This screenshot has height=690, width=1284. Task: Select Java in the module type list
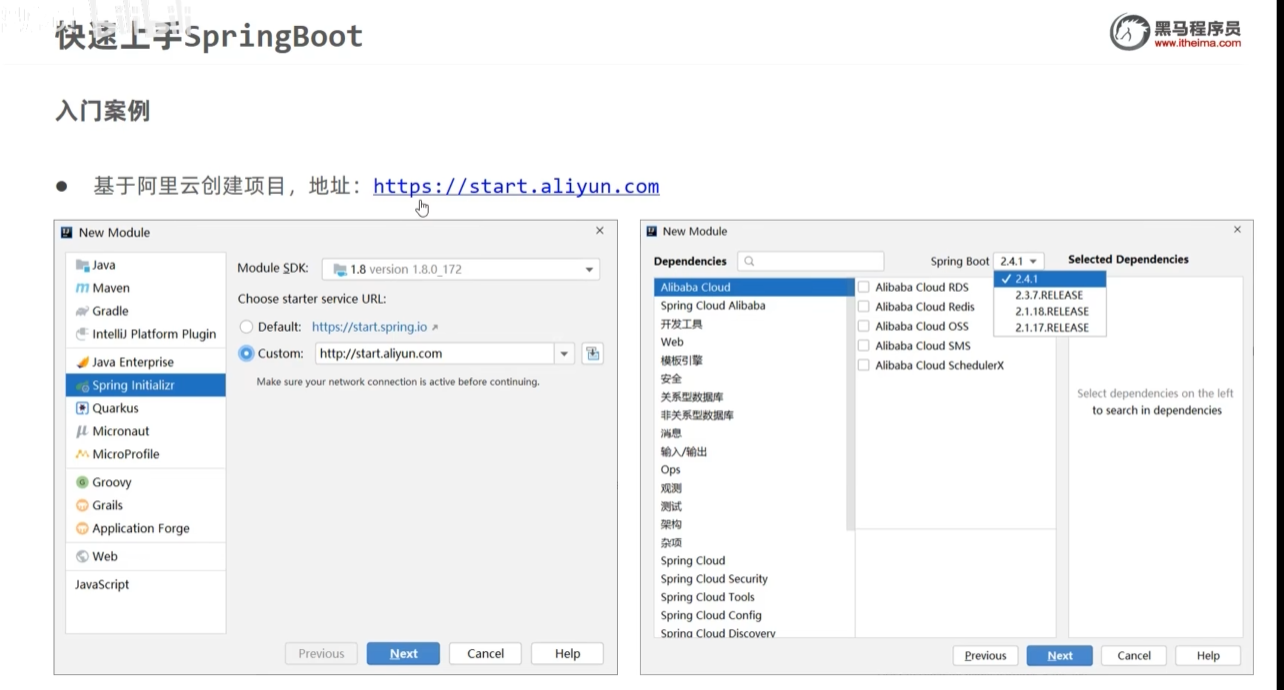pos(146,265)
